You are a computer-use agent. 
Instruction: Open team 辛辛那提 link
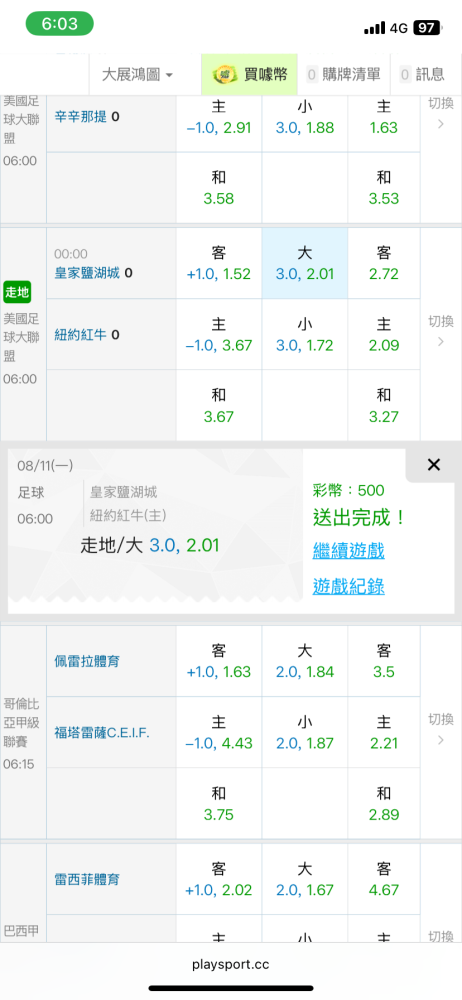click(x=80, y=117)
